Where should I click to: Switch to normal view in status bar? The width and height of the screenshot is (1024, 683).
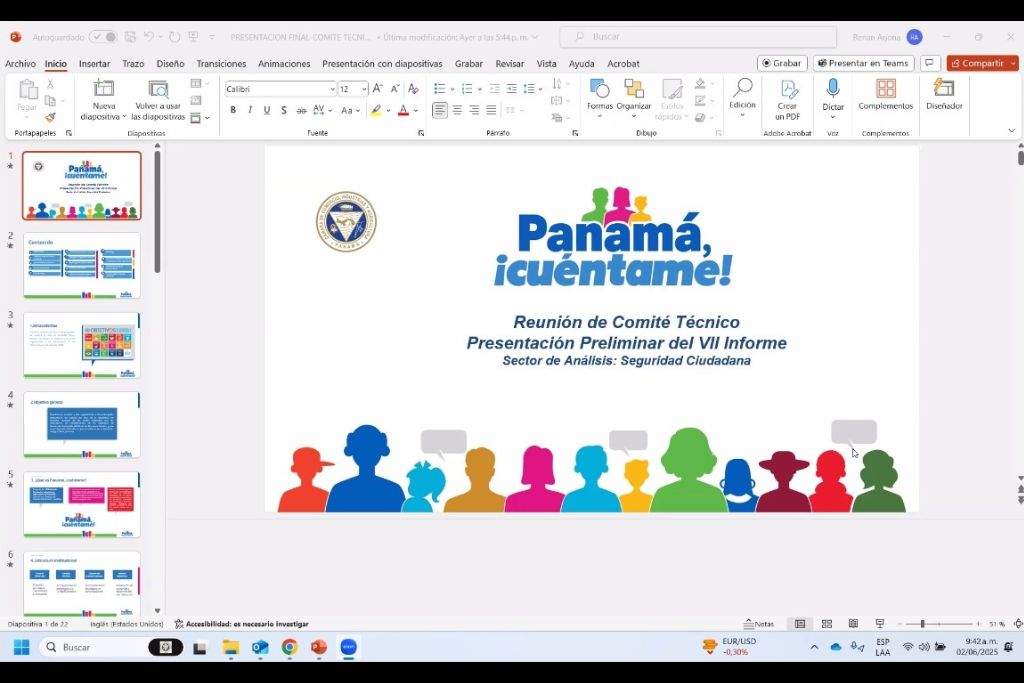800,624
